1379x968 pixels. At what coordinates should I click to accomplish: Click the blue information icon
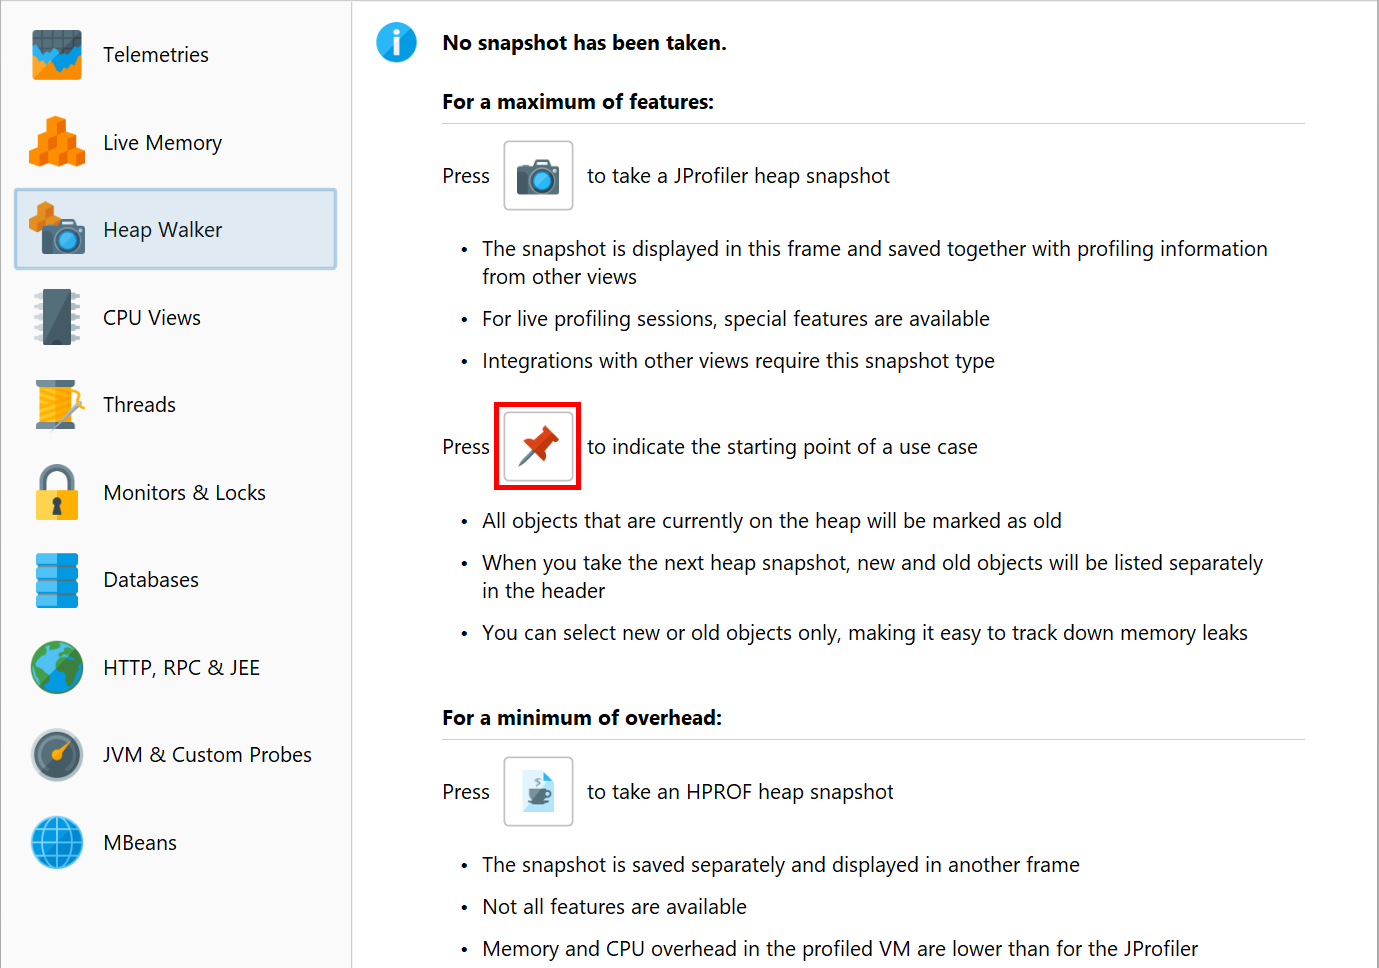[x=396, y=42]
